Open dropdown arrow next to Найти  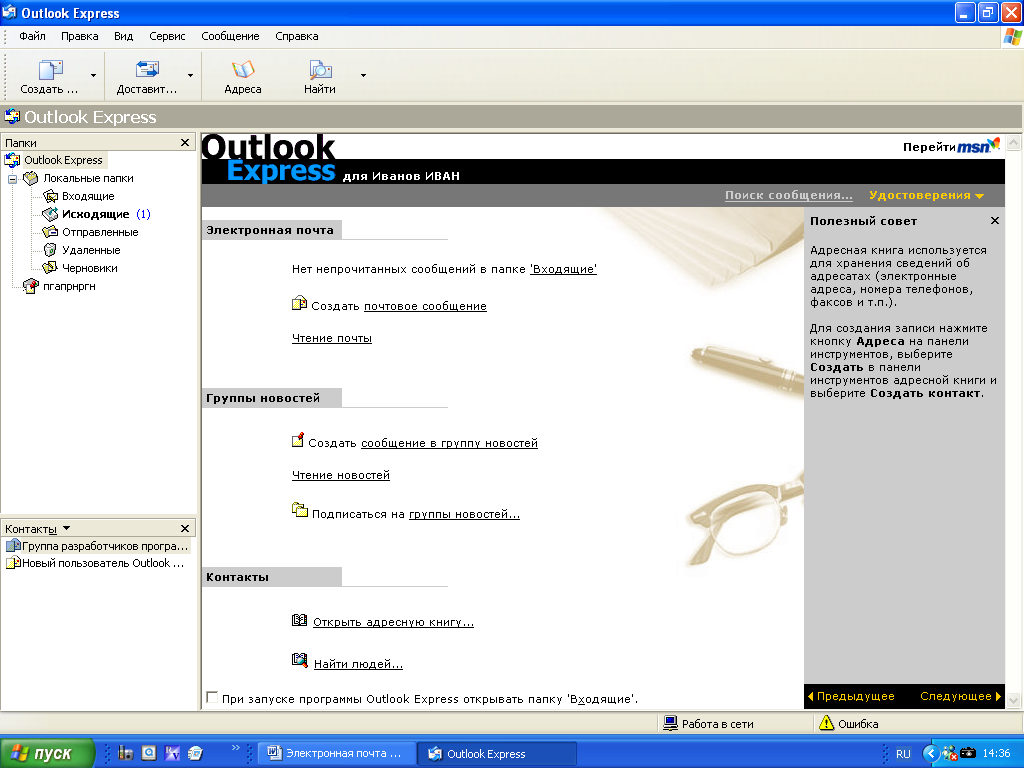pos(363,75)
